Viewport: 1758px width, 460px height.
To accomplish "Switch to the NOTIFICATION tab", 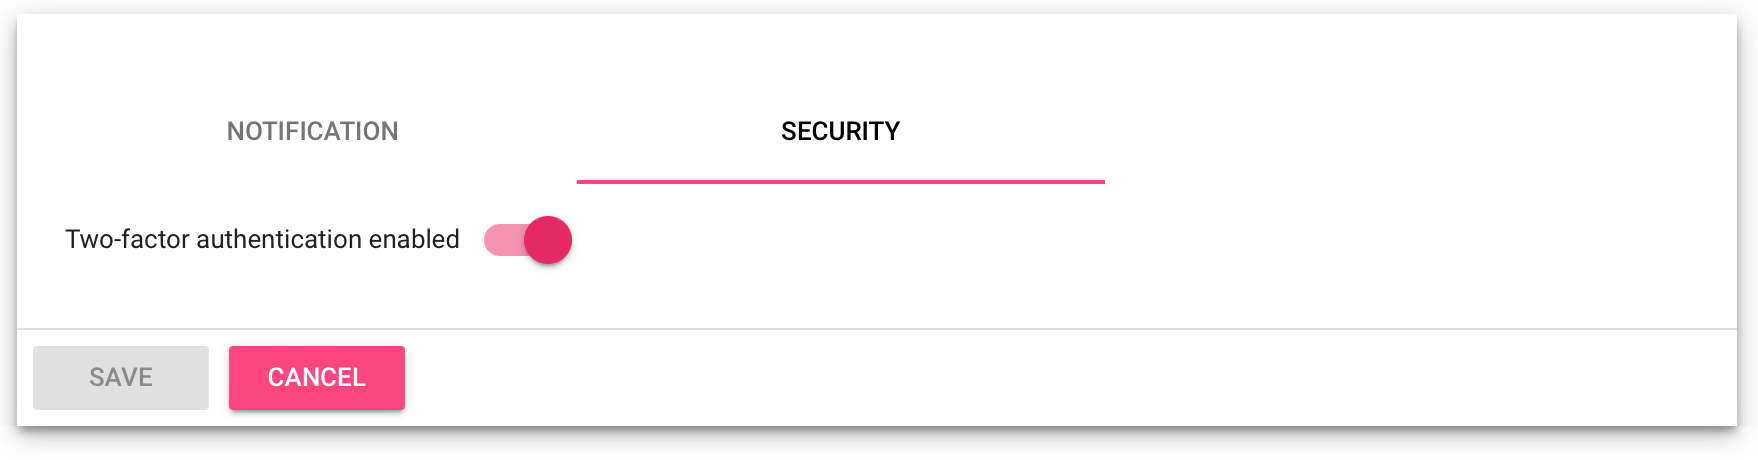I will click(312, 131).
